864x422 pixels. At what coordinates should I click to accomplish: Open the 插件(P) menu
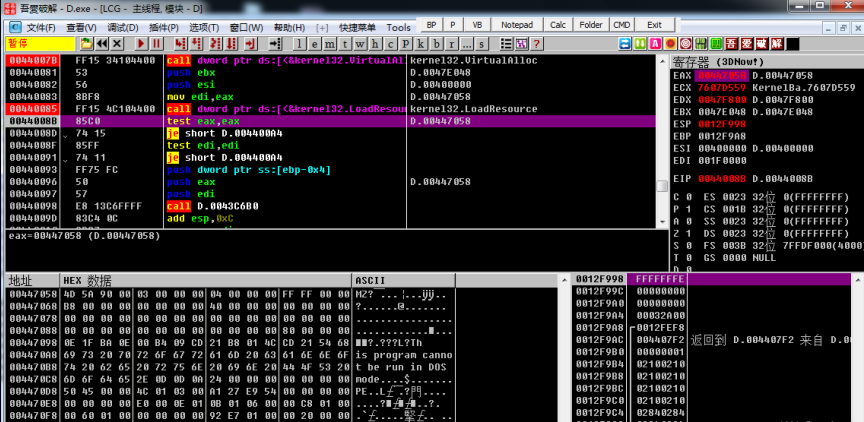(164, 28)
